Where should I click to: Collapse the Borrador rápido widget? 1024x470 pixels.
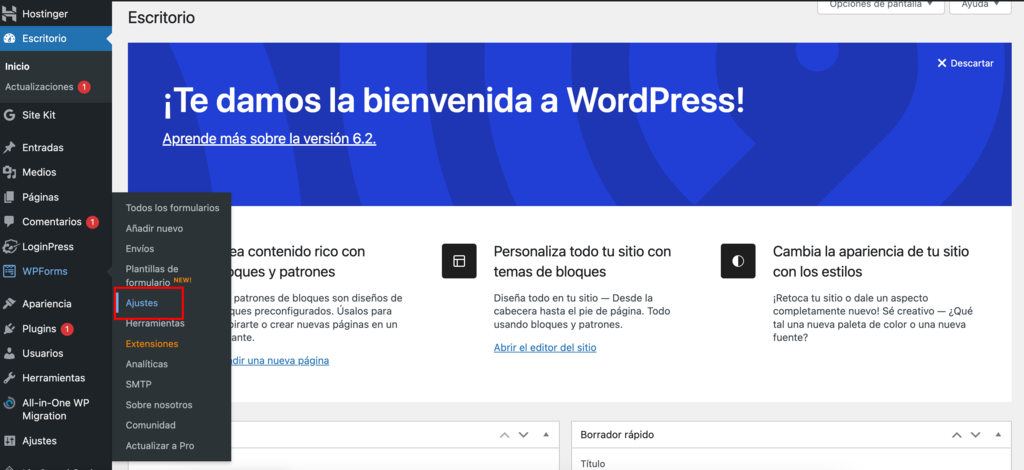click(998, 435)
